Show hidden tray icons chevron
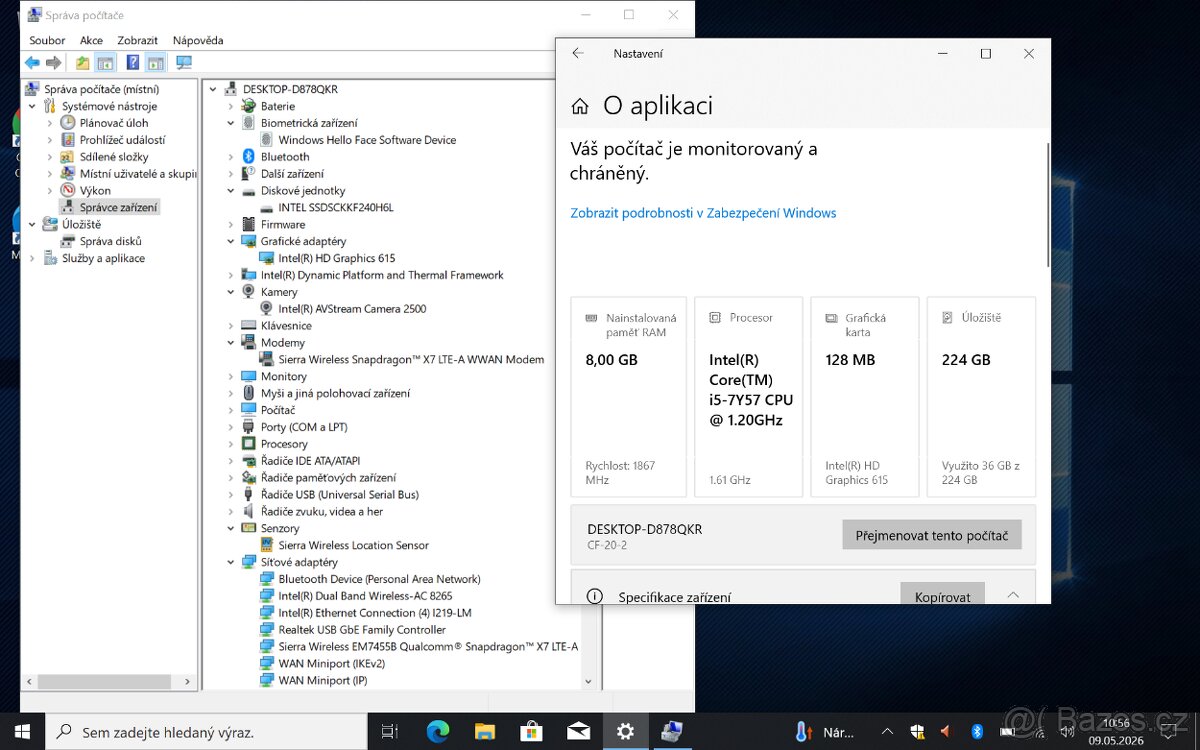1200x750 pixels. 887,732
